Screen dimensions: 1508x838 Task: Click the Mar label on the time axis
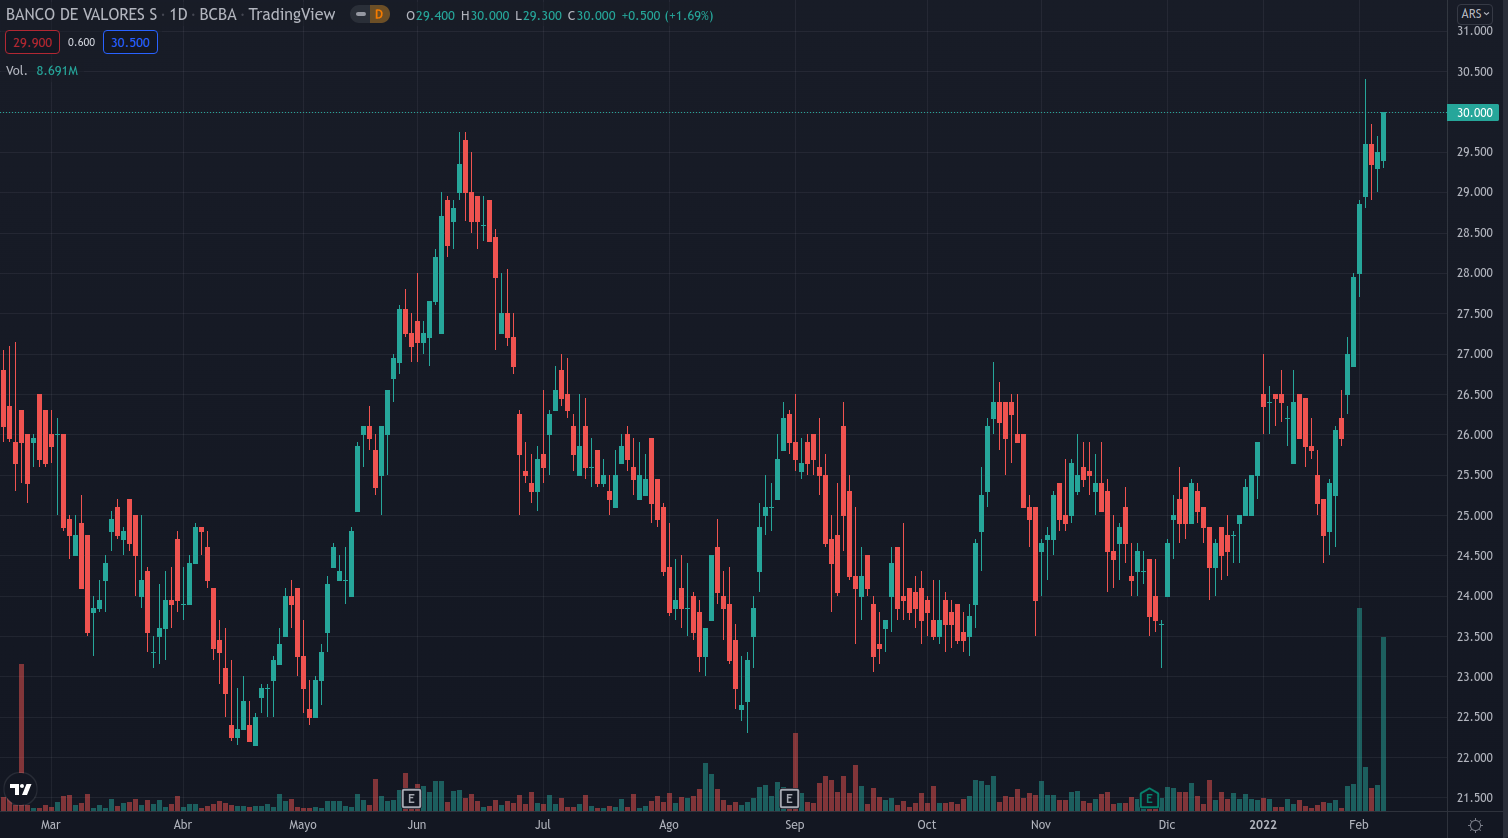pyautogui.click(x=51, y=825)
